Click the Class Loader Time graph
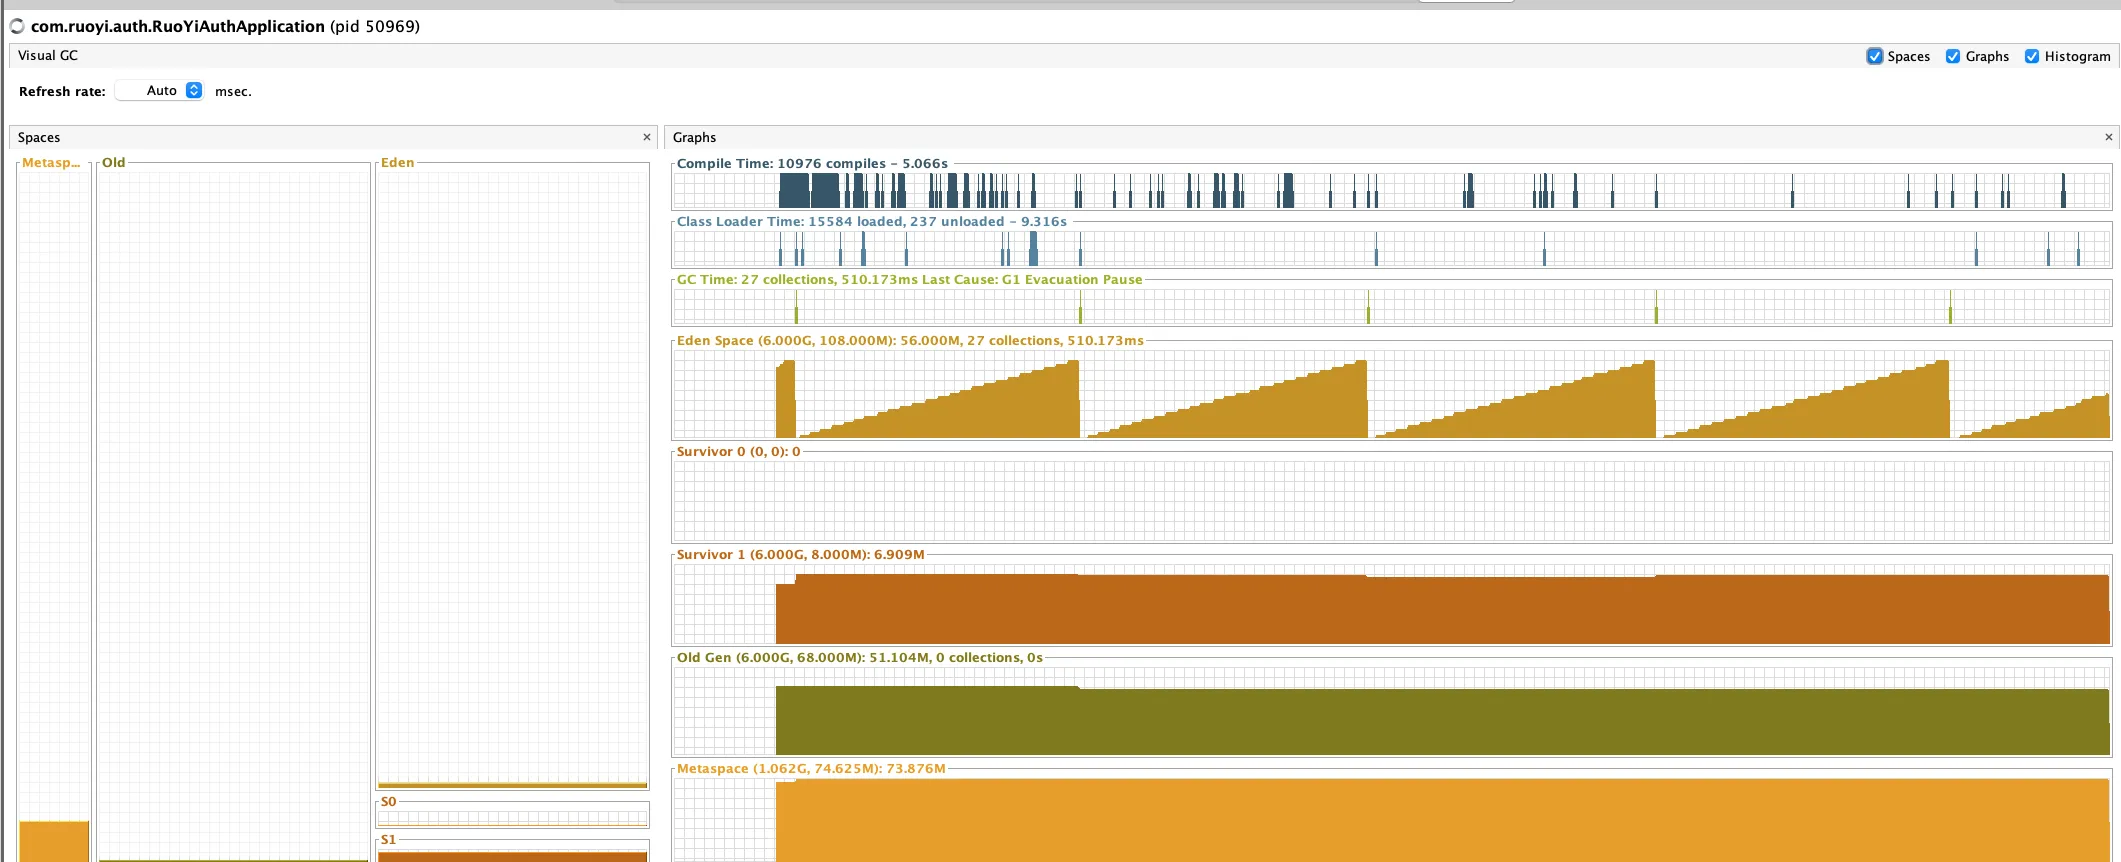2121x862 pixels. 1390,248
